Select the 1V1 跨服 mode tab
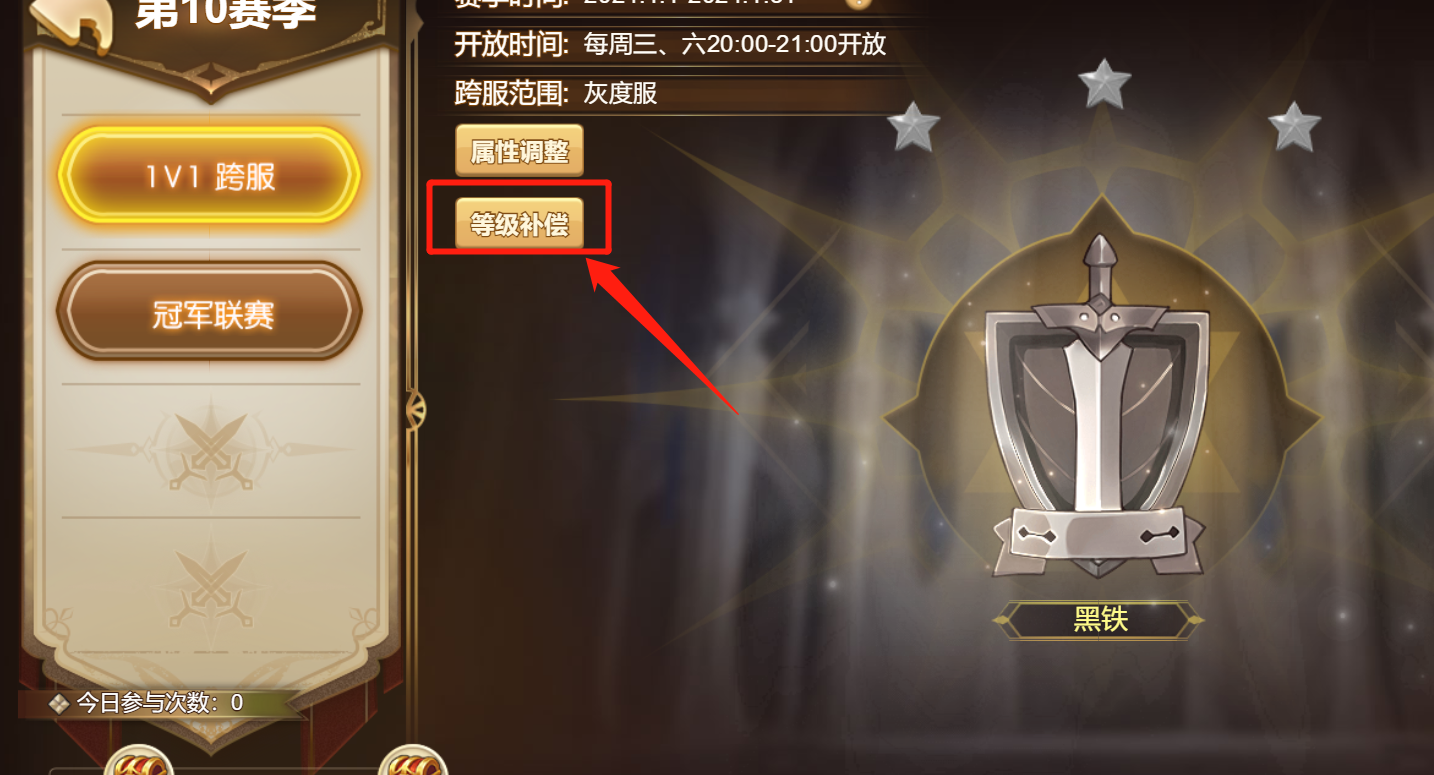1434x775 pixels. tap(209, 177)
